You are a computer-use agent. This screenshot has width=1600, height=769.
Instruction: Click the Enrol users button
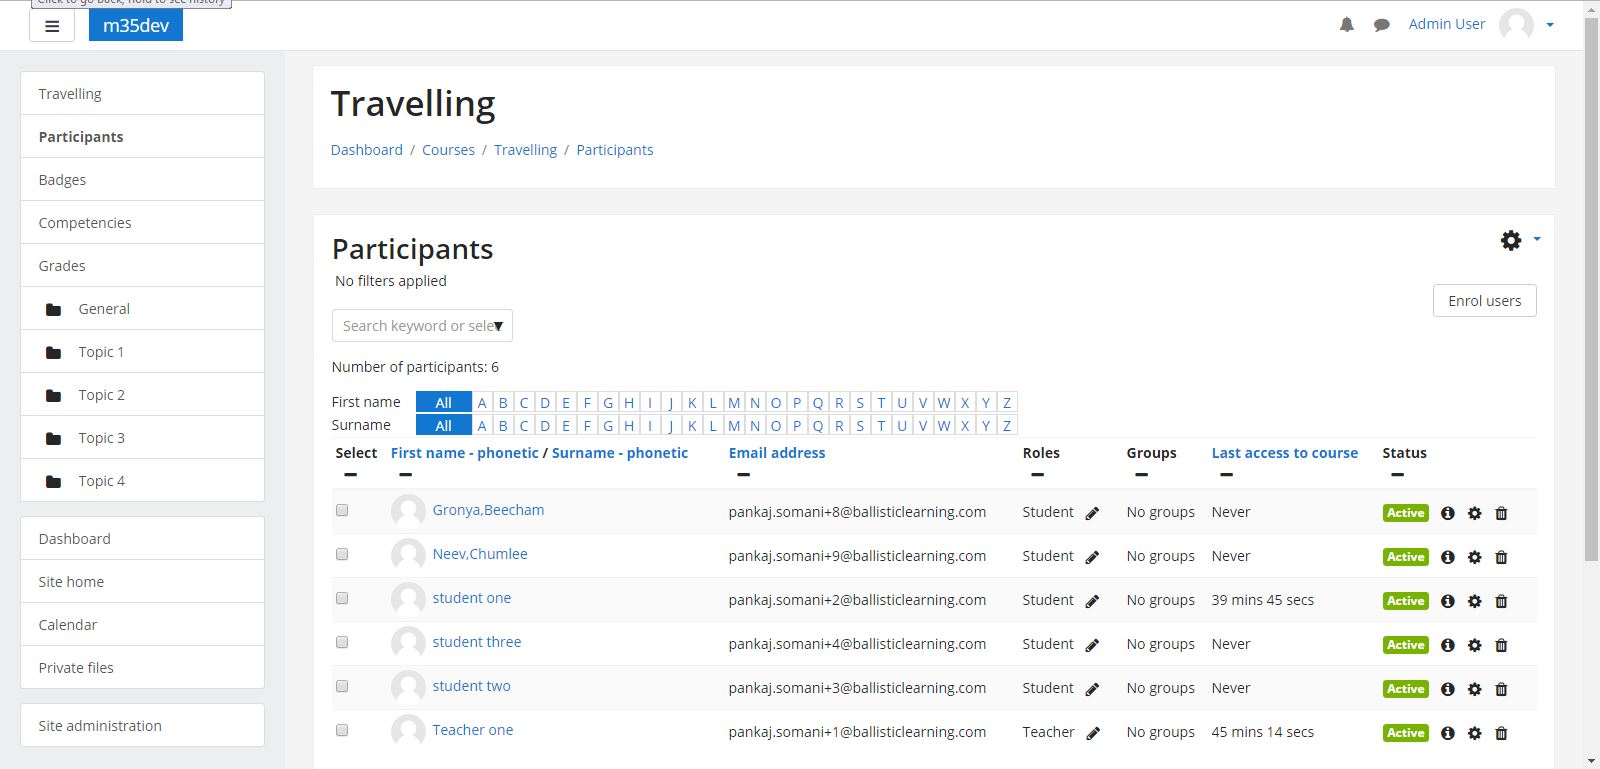point(1484,301)
